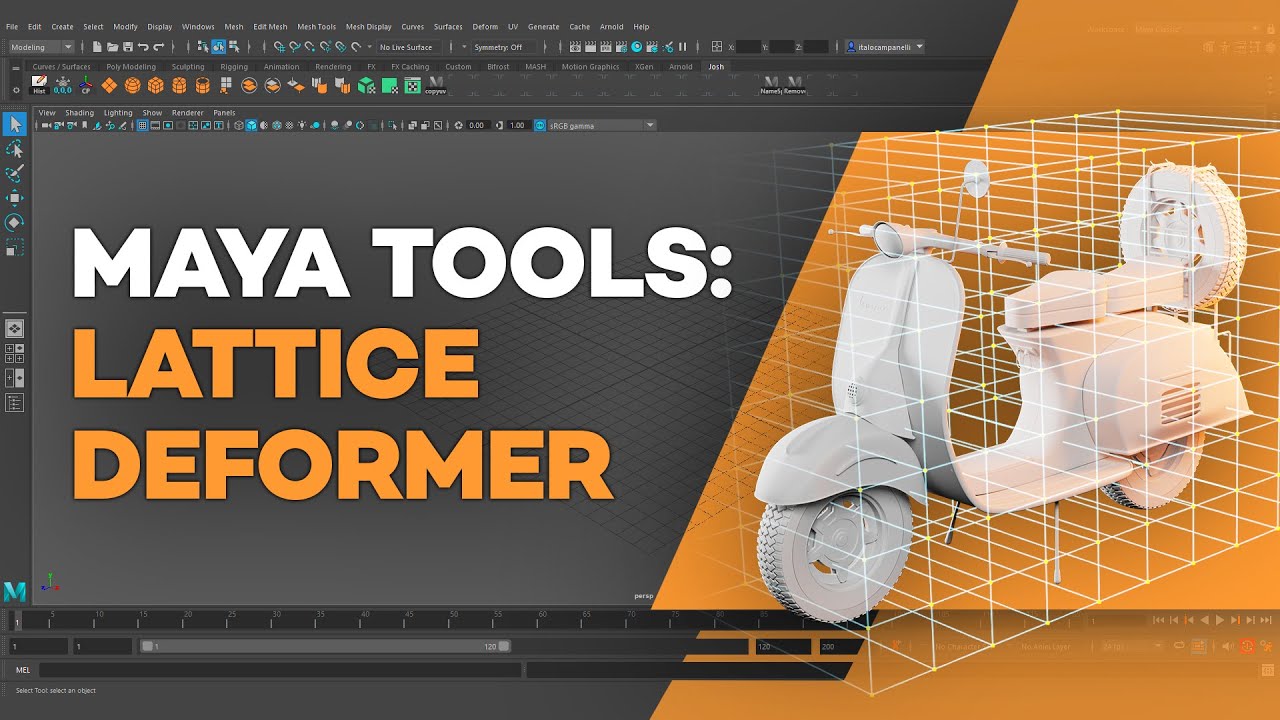This screenshot has width=1280, height=720.
Task: Toggle sRGB color management button
Action: tap(540, 125)
